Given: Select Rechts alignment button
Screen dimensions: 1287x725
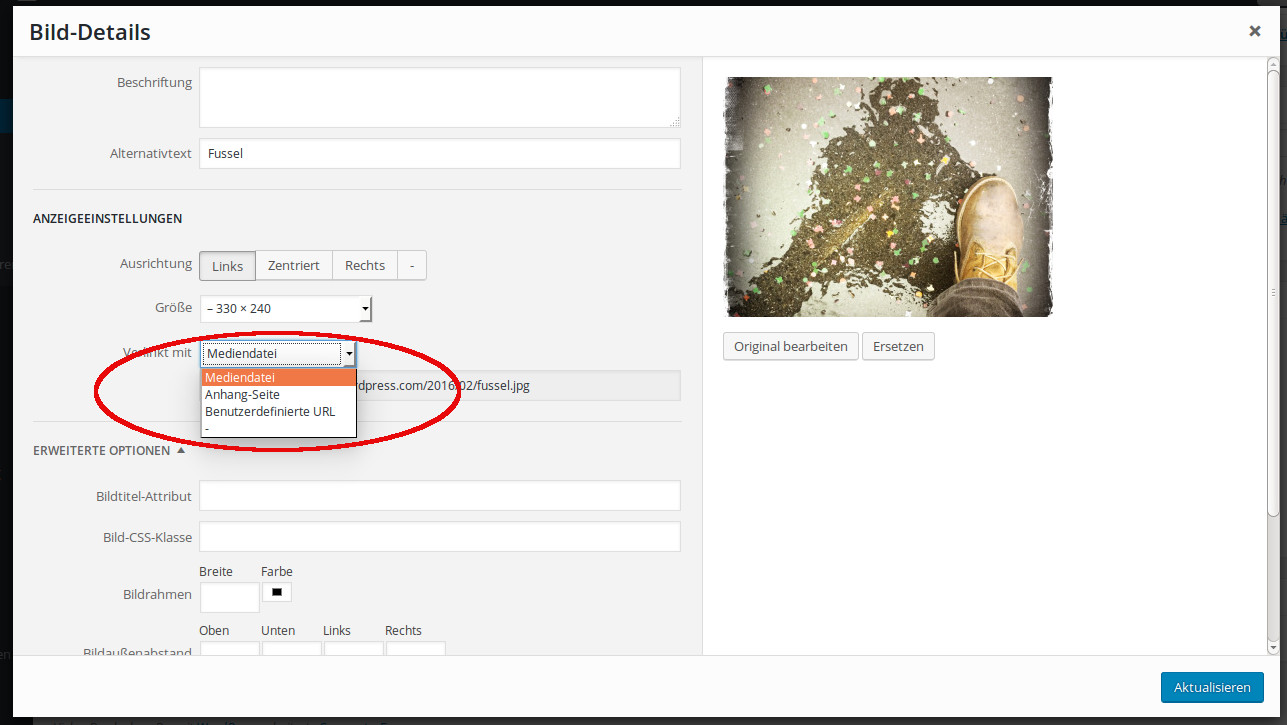Looking at the screenshot, I should point(364,266).
